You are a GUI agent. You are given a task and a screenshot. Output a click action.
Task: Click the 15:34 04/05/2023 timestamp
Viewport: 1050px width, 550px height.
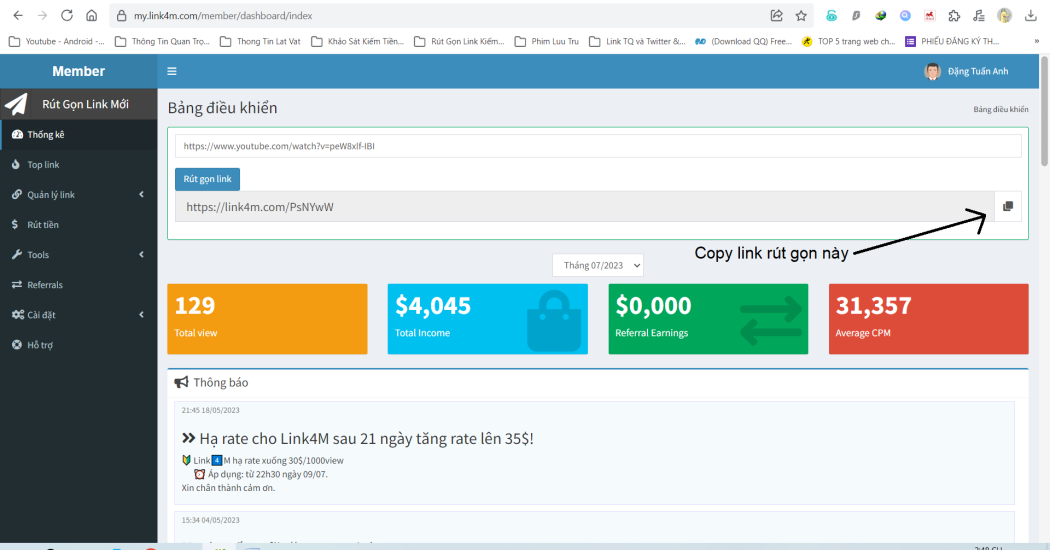point(210,520)
